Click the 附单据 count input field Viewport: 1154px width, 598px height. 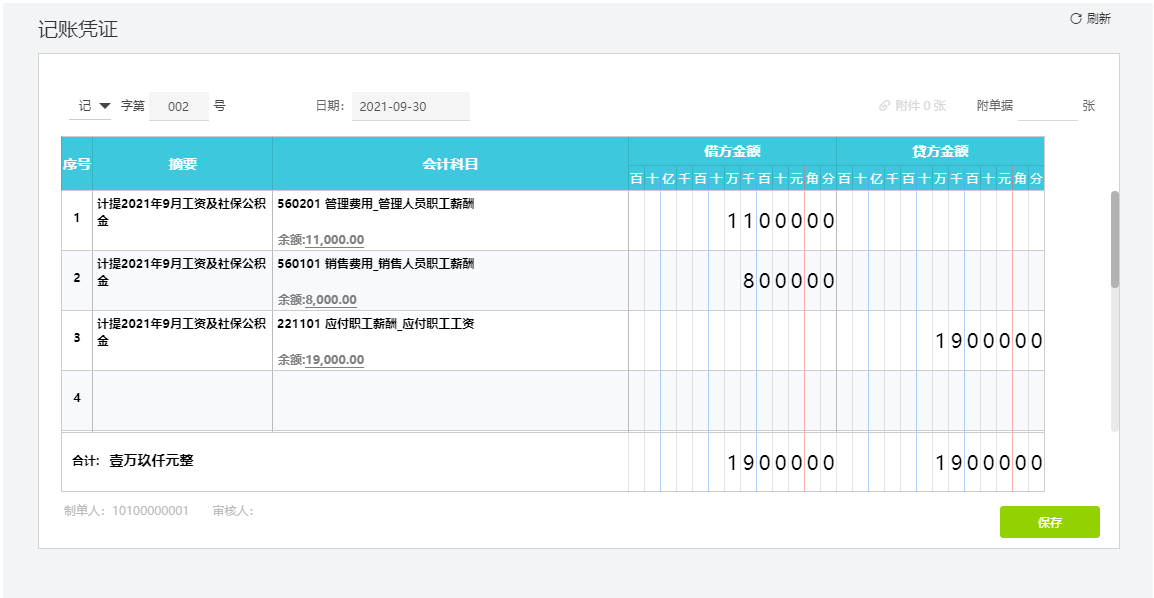tap(1046, 106)
